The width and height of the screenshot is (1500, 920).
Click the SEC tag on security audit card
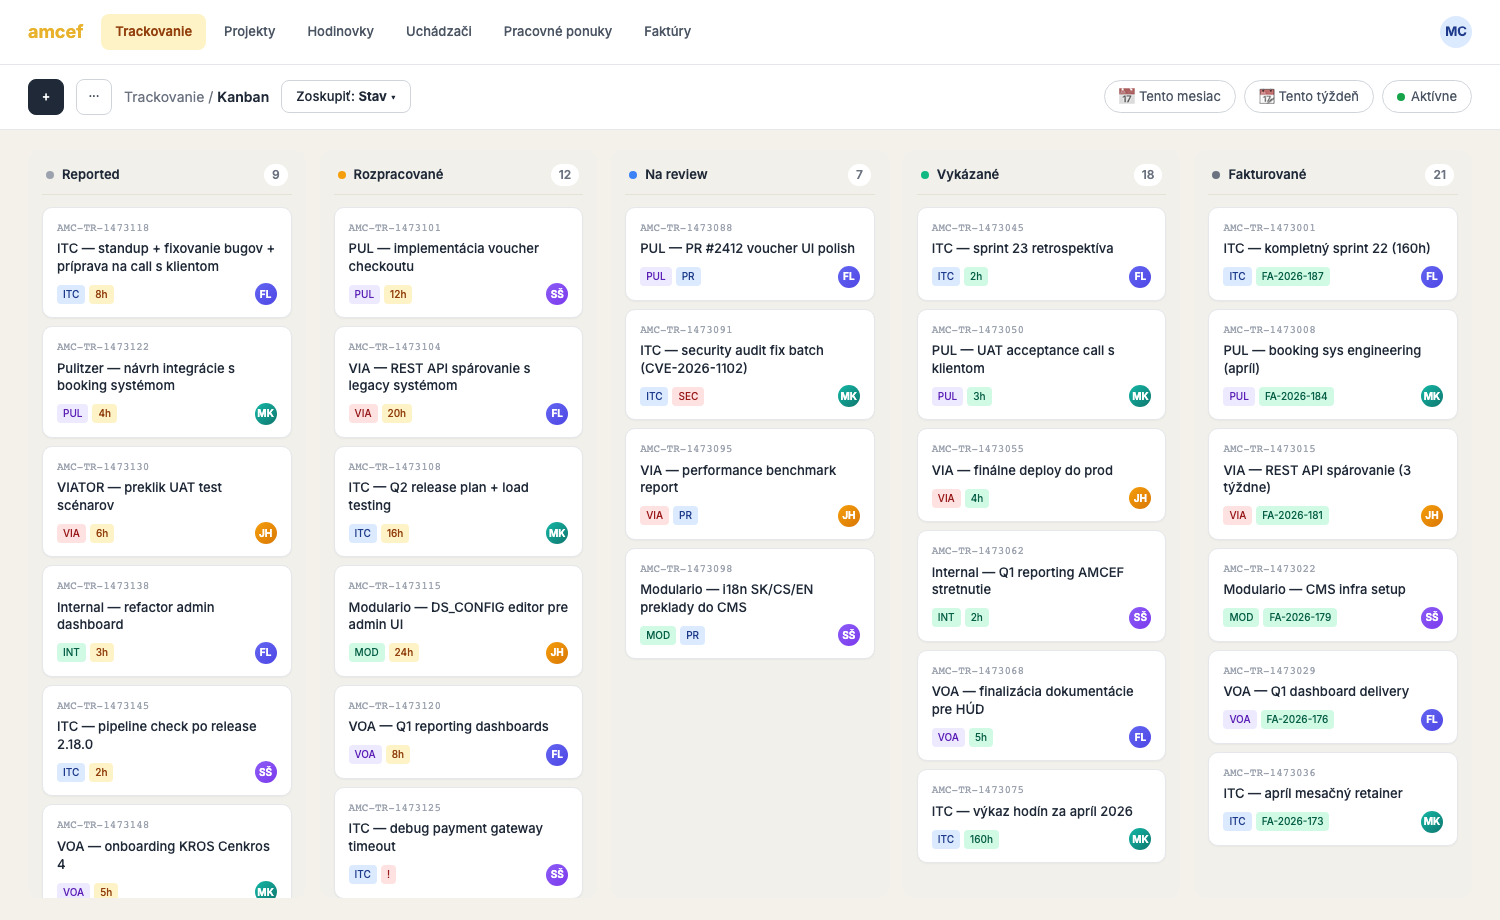click(688, 396)
